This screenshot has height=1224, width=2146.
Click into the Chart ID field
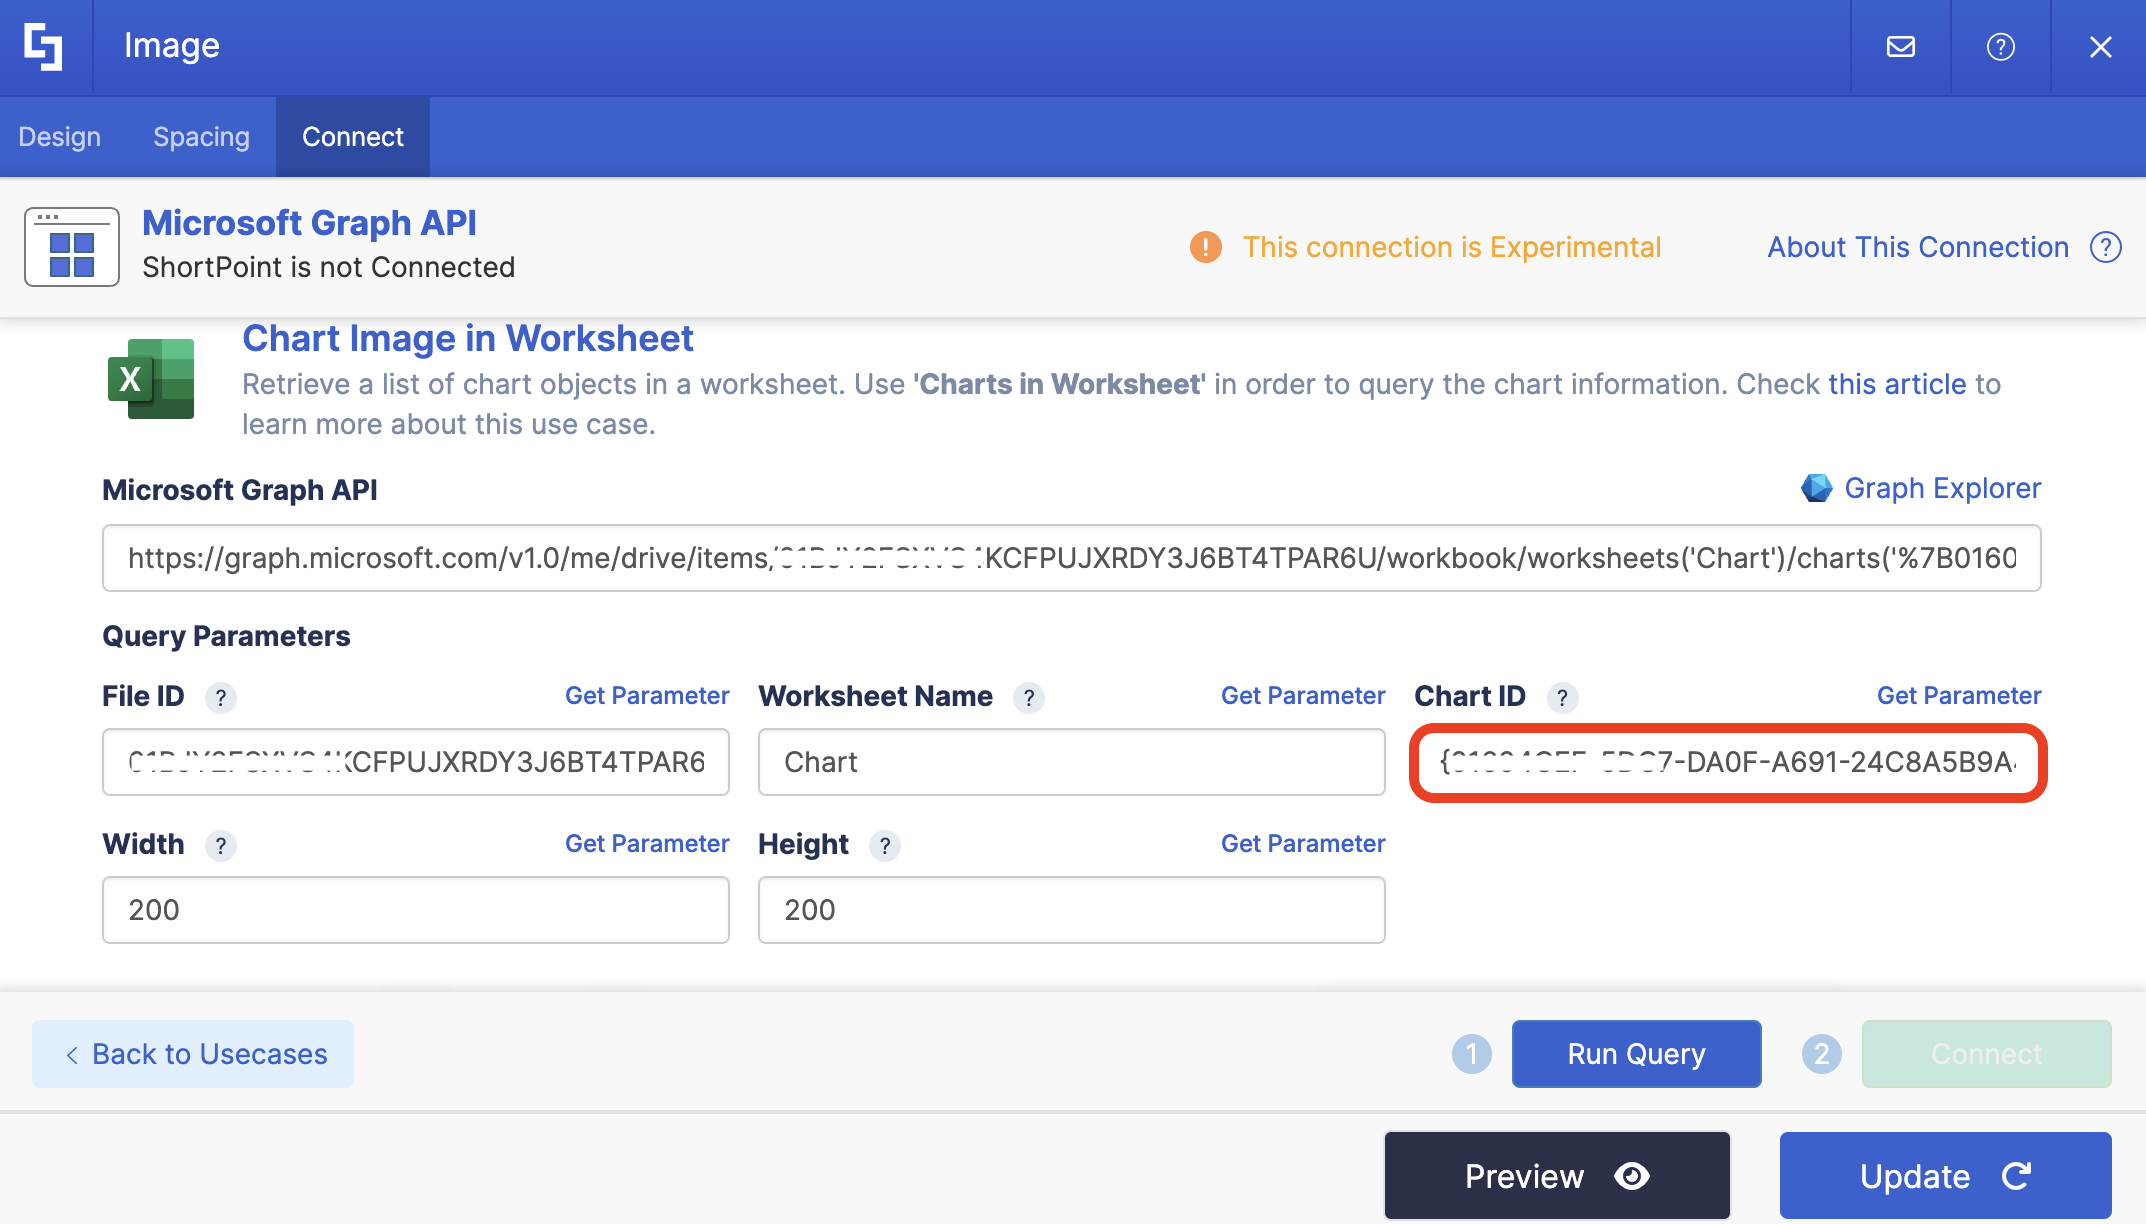[1728, 762]
